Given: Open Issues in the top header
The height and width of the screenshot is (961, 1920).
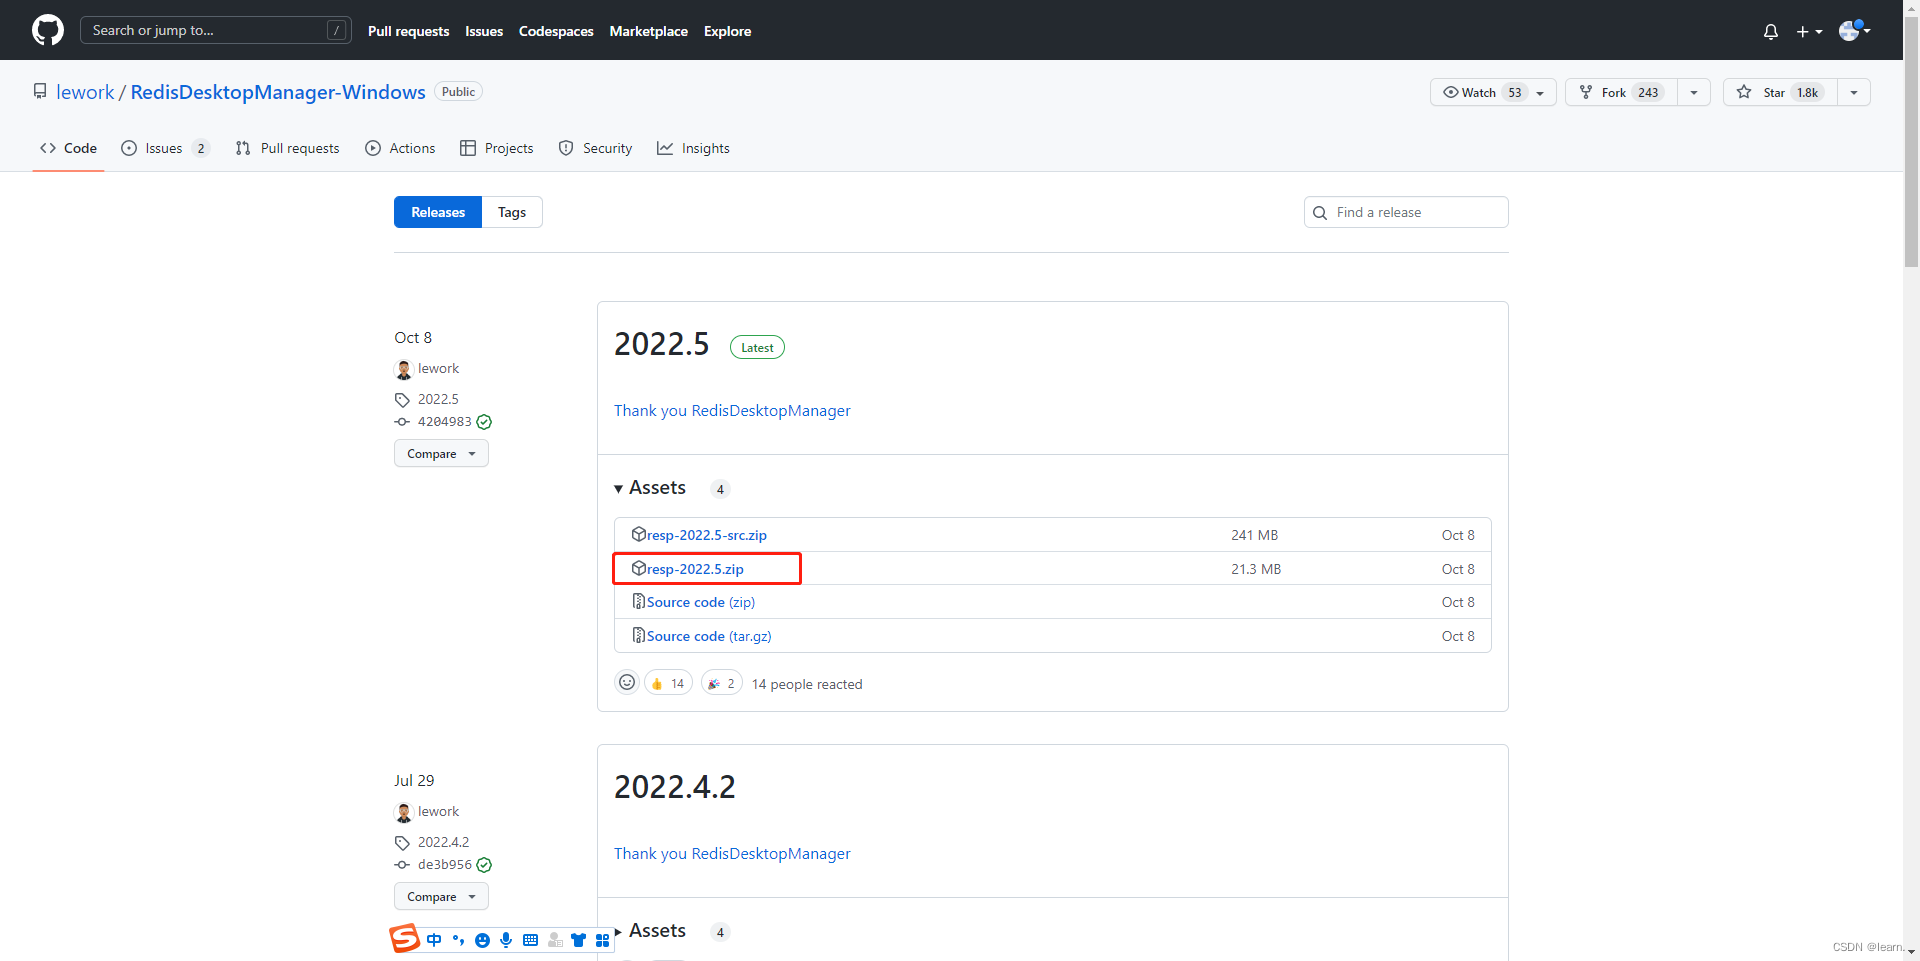Looking at the screenshot, I should coord(484,31).
